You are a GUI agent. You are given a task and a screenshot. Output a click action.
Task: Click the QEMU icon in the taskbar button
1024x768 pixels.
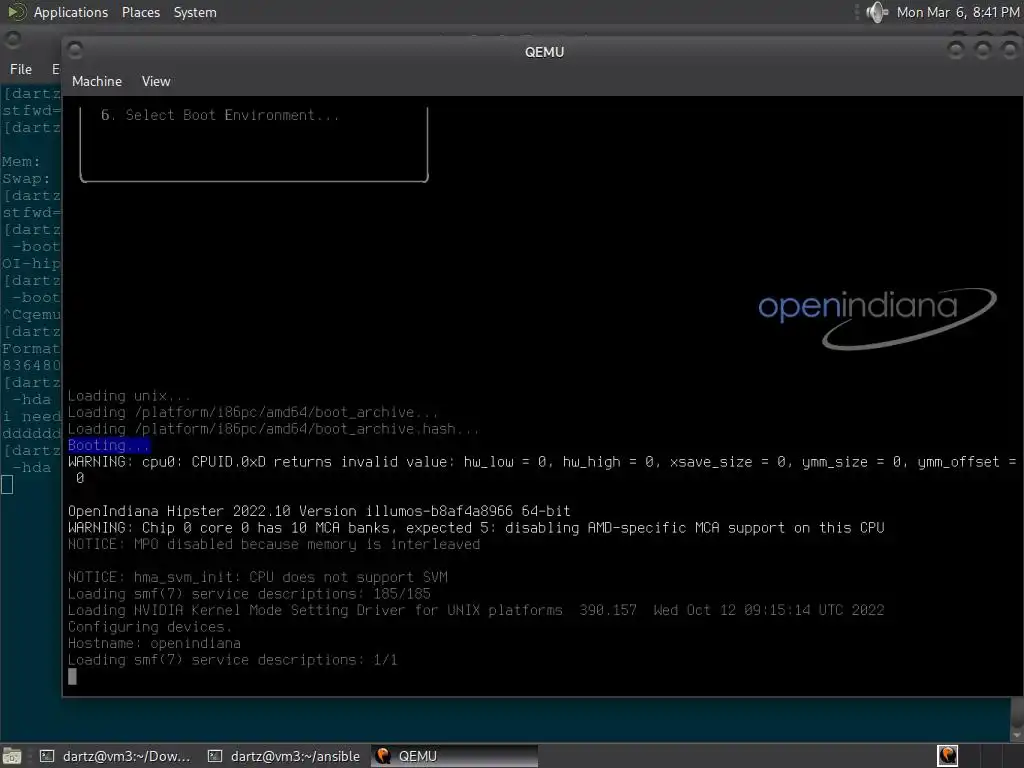click(383, 756)
